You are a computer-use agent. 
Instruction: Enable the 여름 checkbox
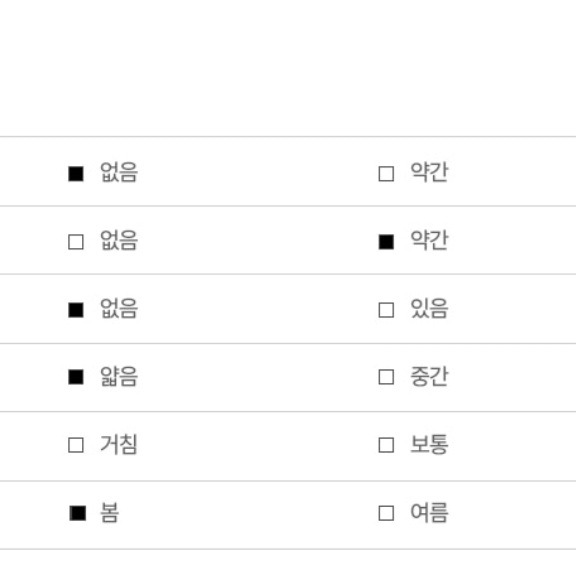386,513
